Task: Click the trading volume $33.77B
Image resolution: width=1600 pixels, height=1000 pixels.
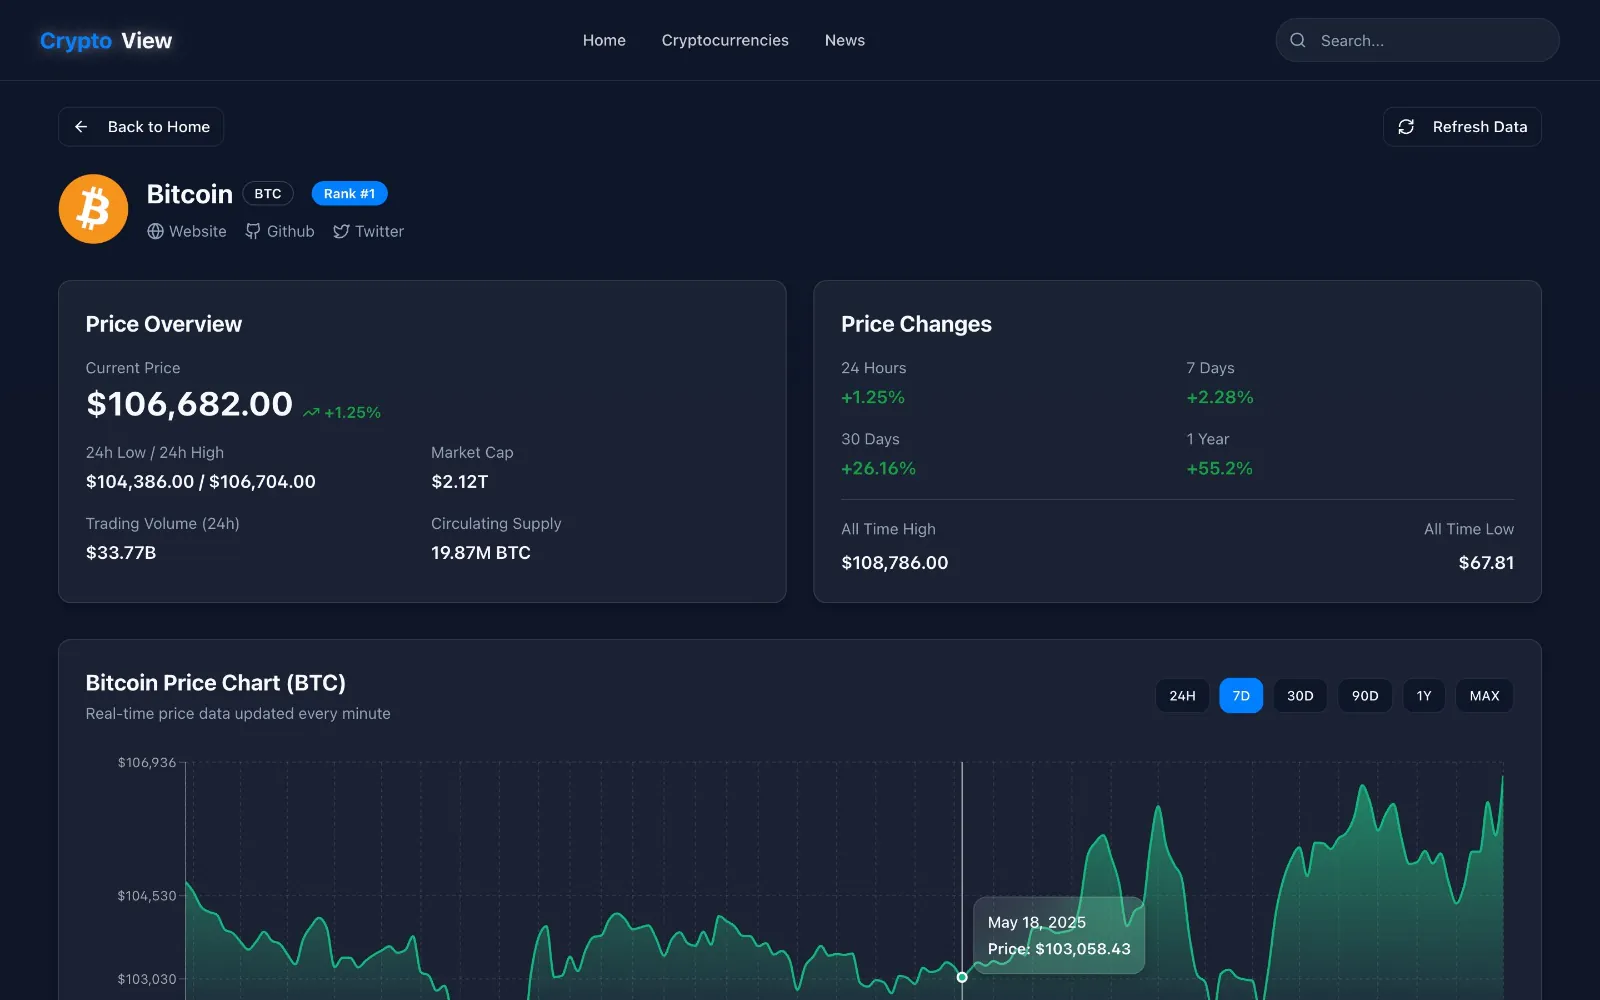Action: pos(121,553)
